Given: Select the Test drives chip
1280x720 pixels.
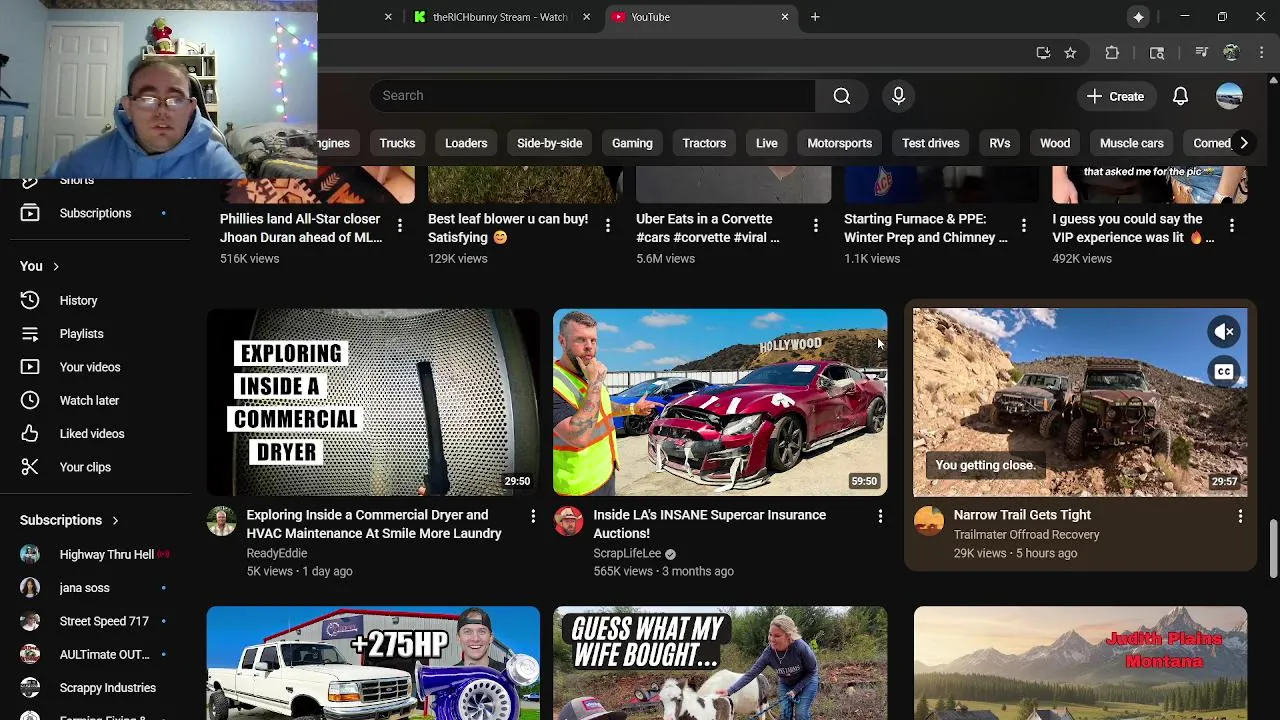Looking at the screenshot, I should (931, 143).
